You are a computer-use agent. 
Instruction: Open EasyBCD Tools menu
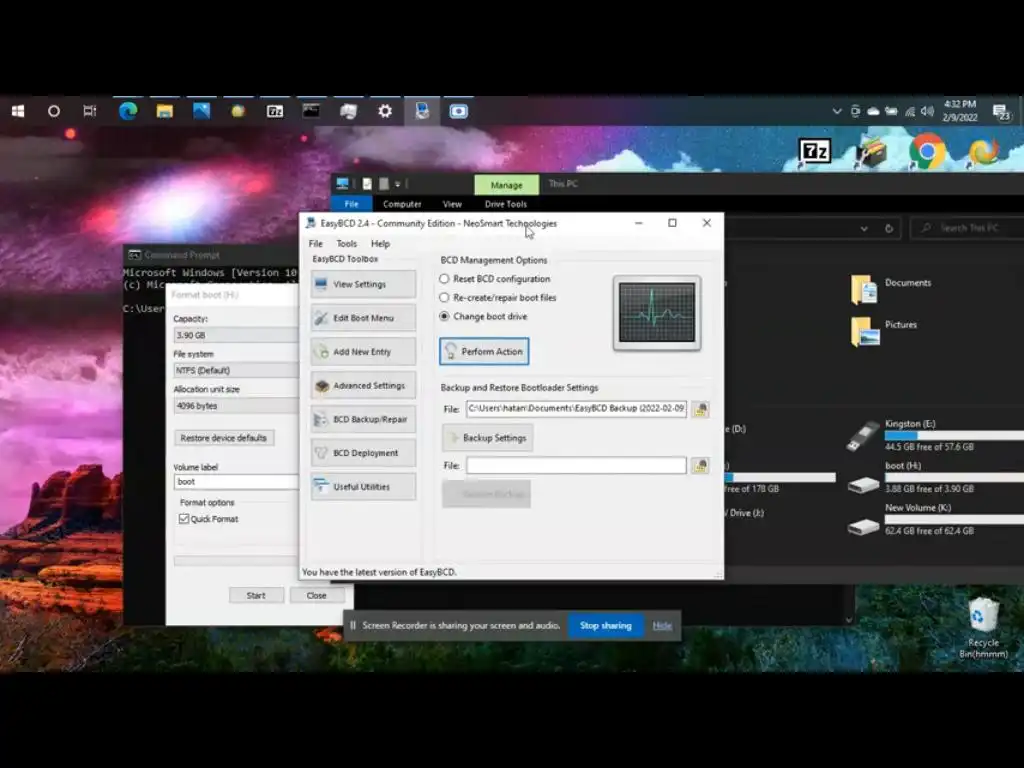coord(347,244)
